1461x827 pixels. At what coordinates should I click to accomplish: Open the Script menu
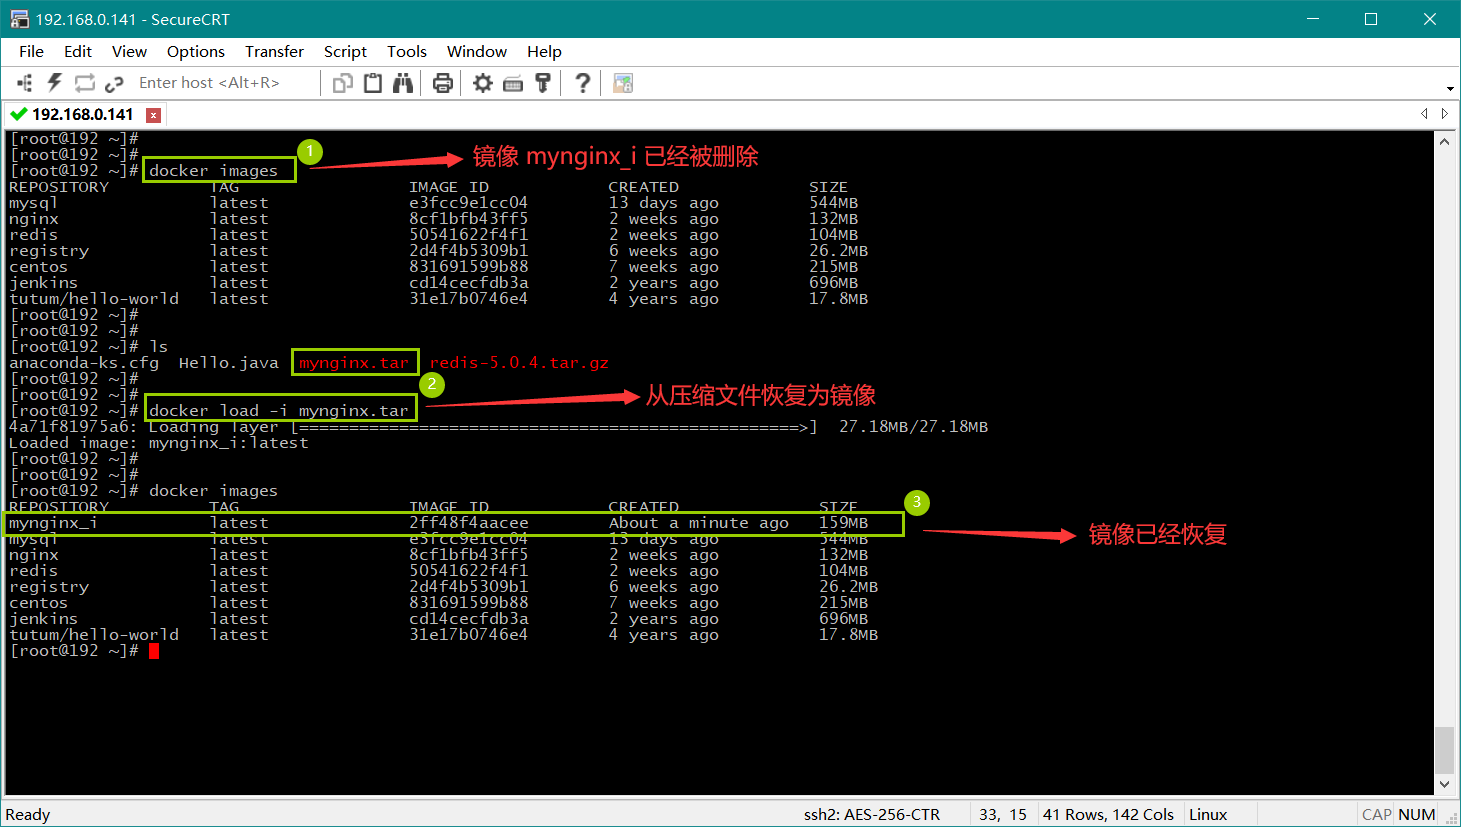pos(345,52)
